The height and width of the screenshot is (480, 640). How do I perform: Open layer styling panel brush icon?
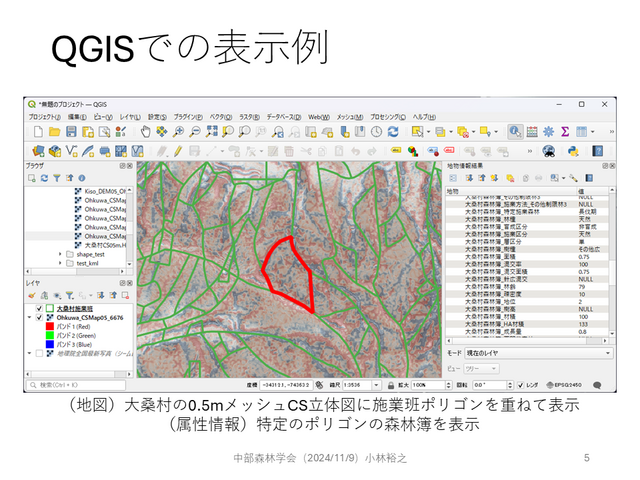click(32, 295)
